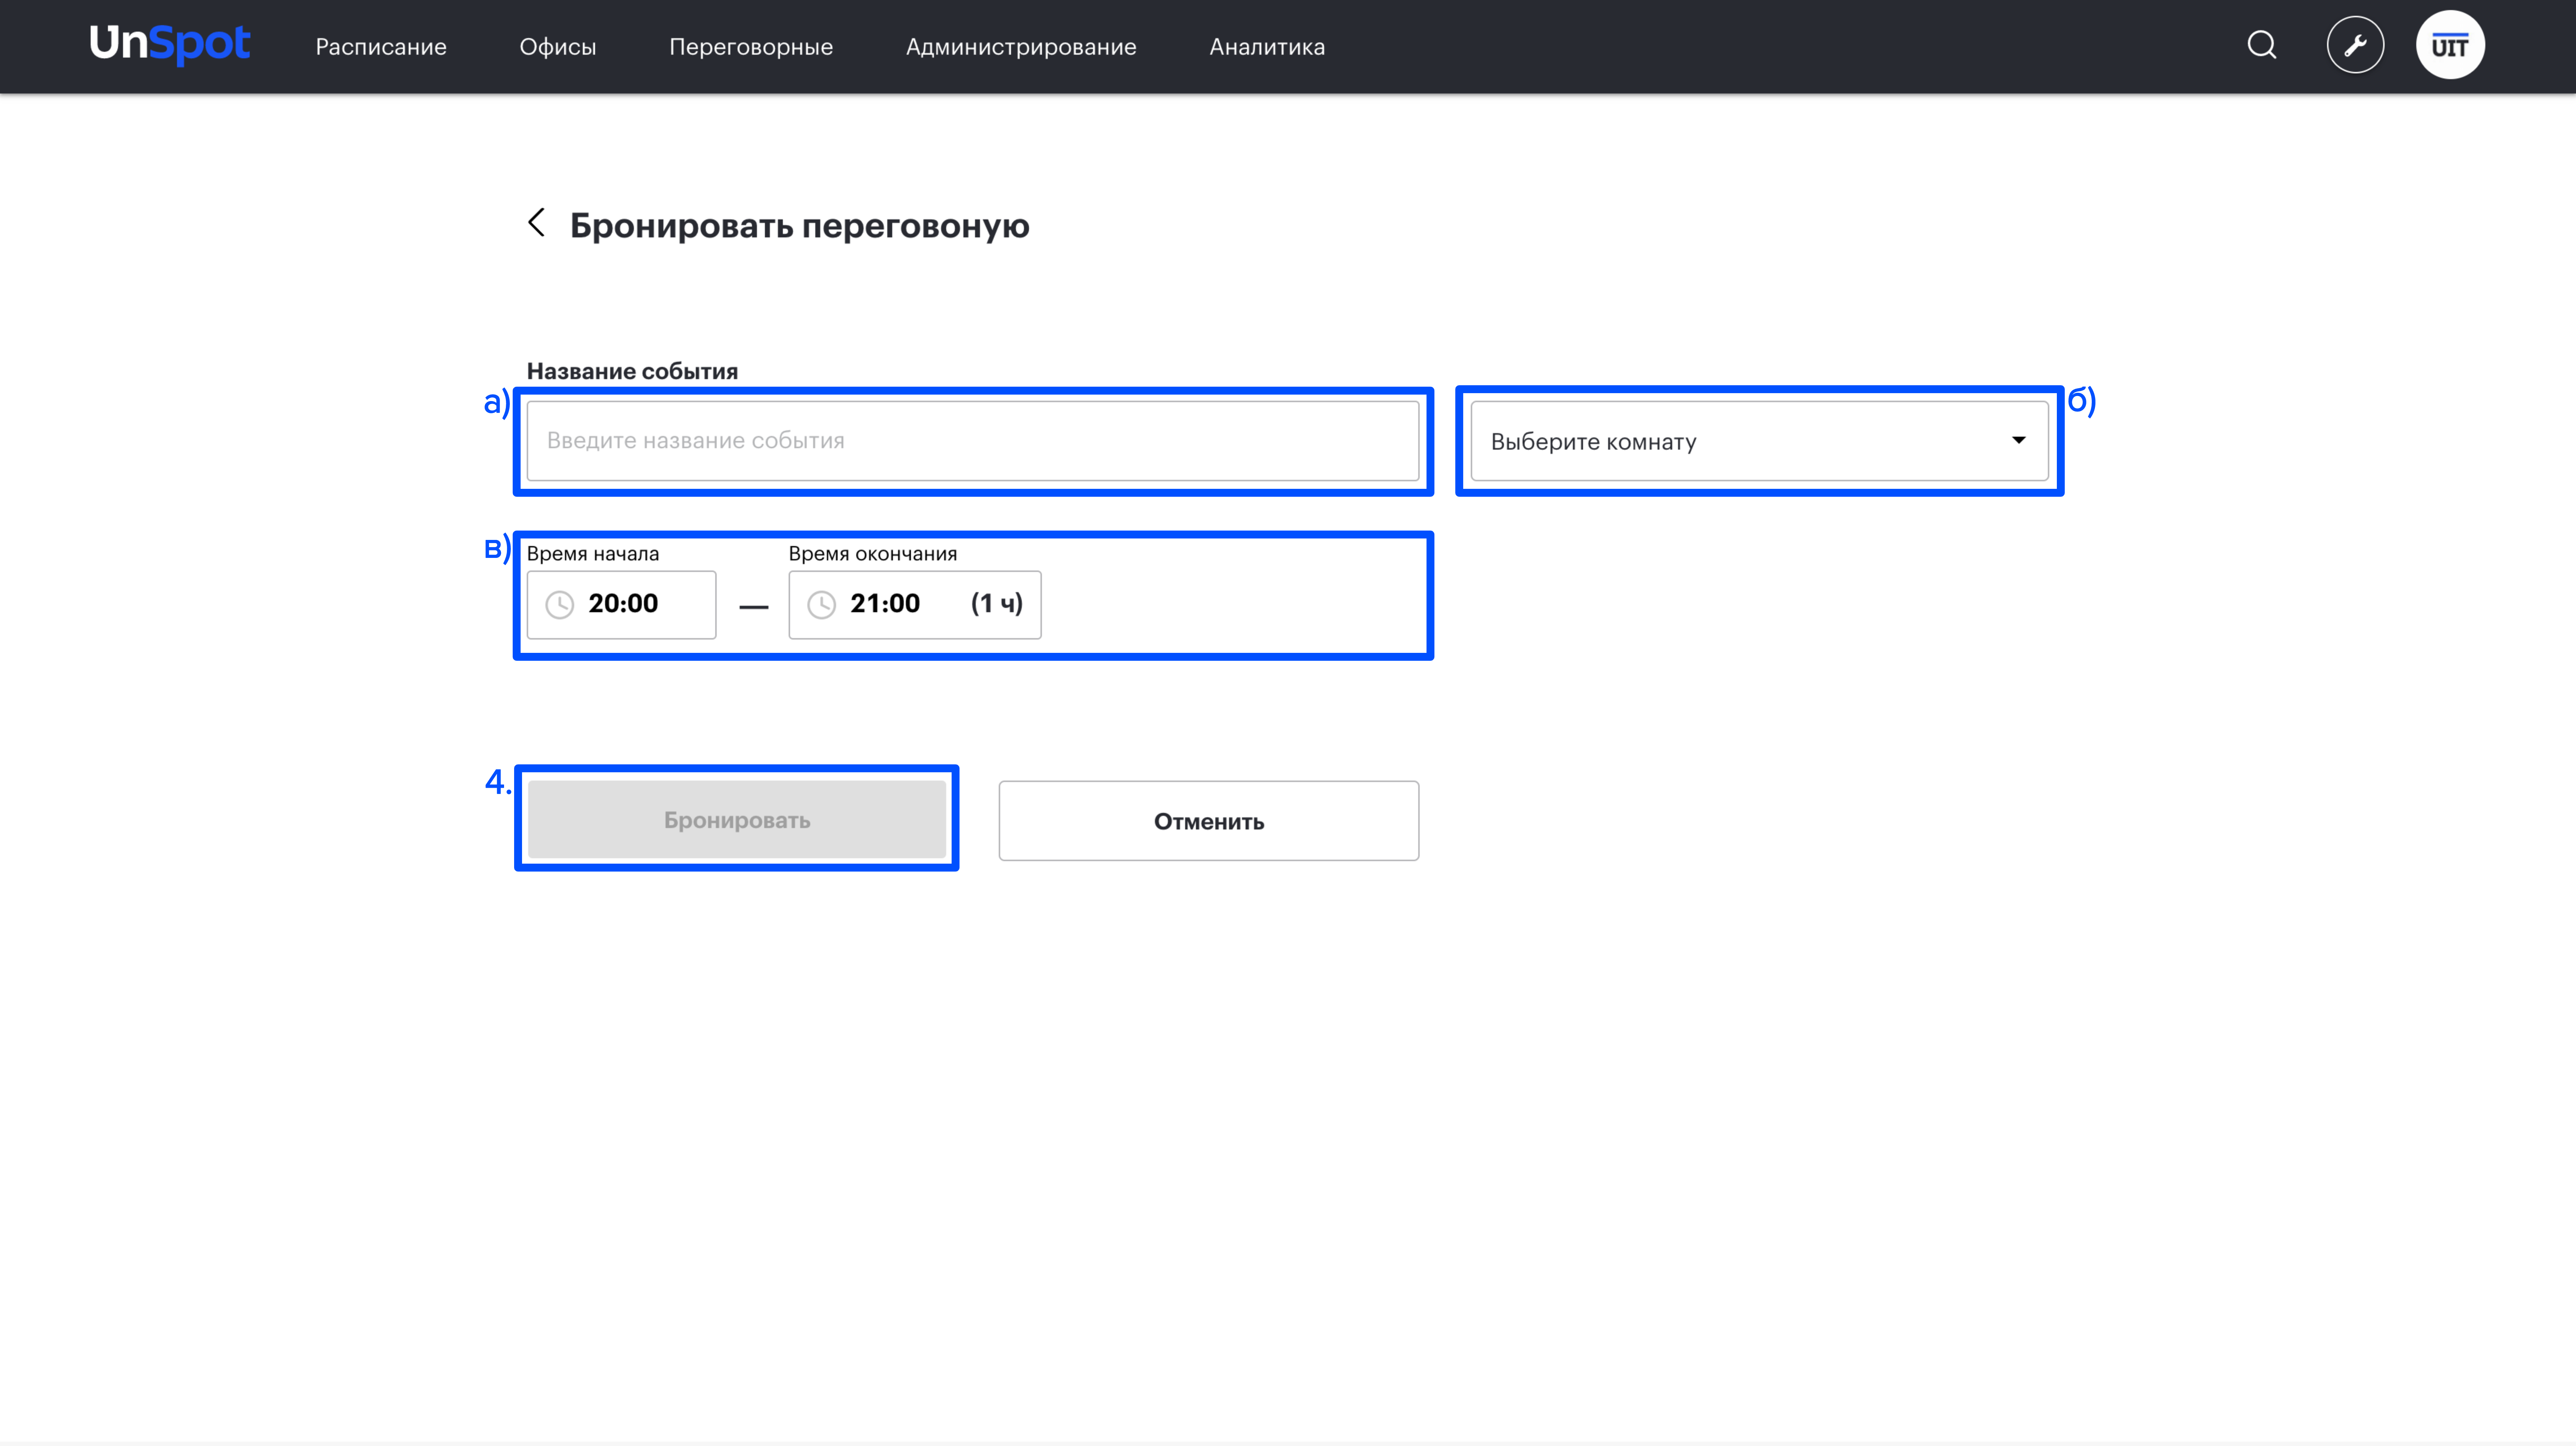Click the Бронировать button
This screenshot has height=1446, width=2576.
(737, 820)
